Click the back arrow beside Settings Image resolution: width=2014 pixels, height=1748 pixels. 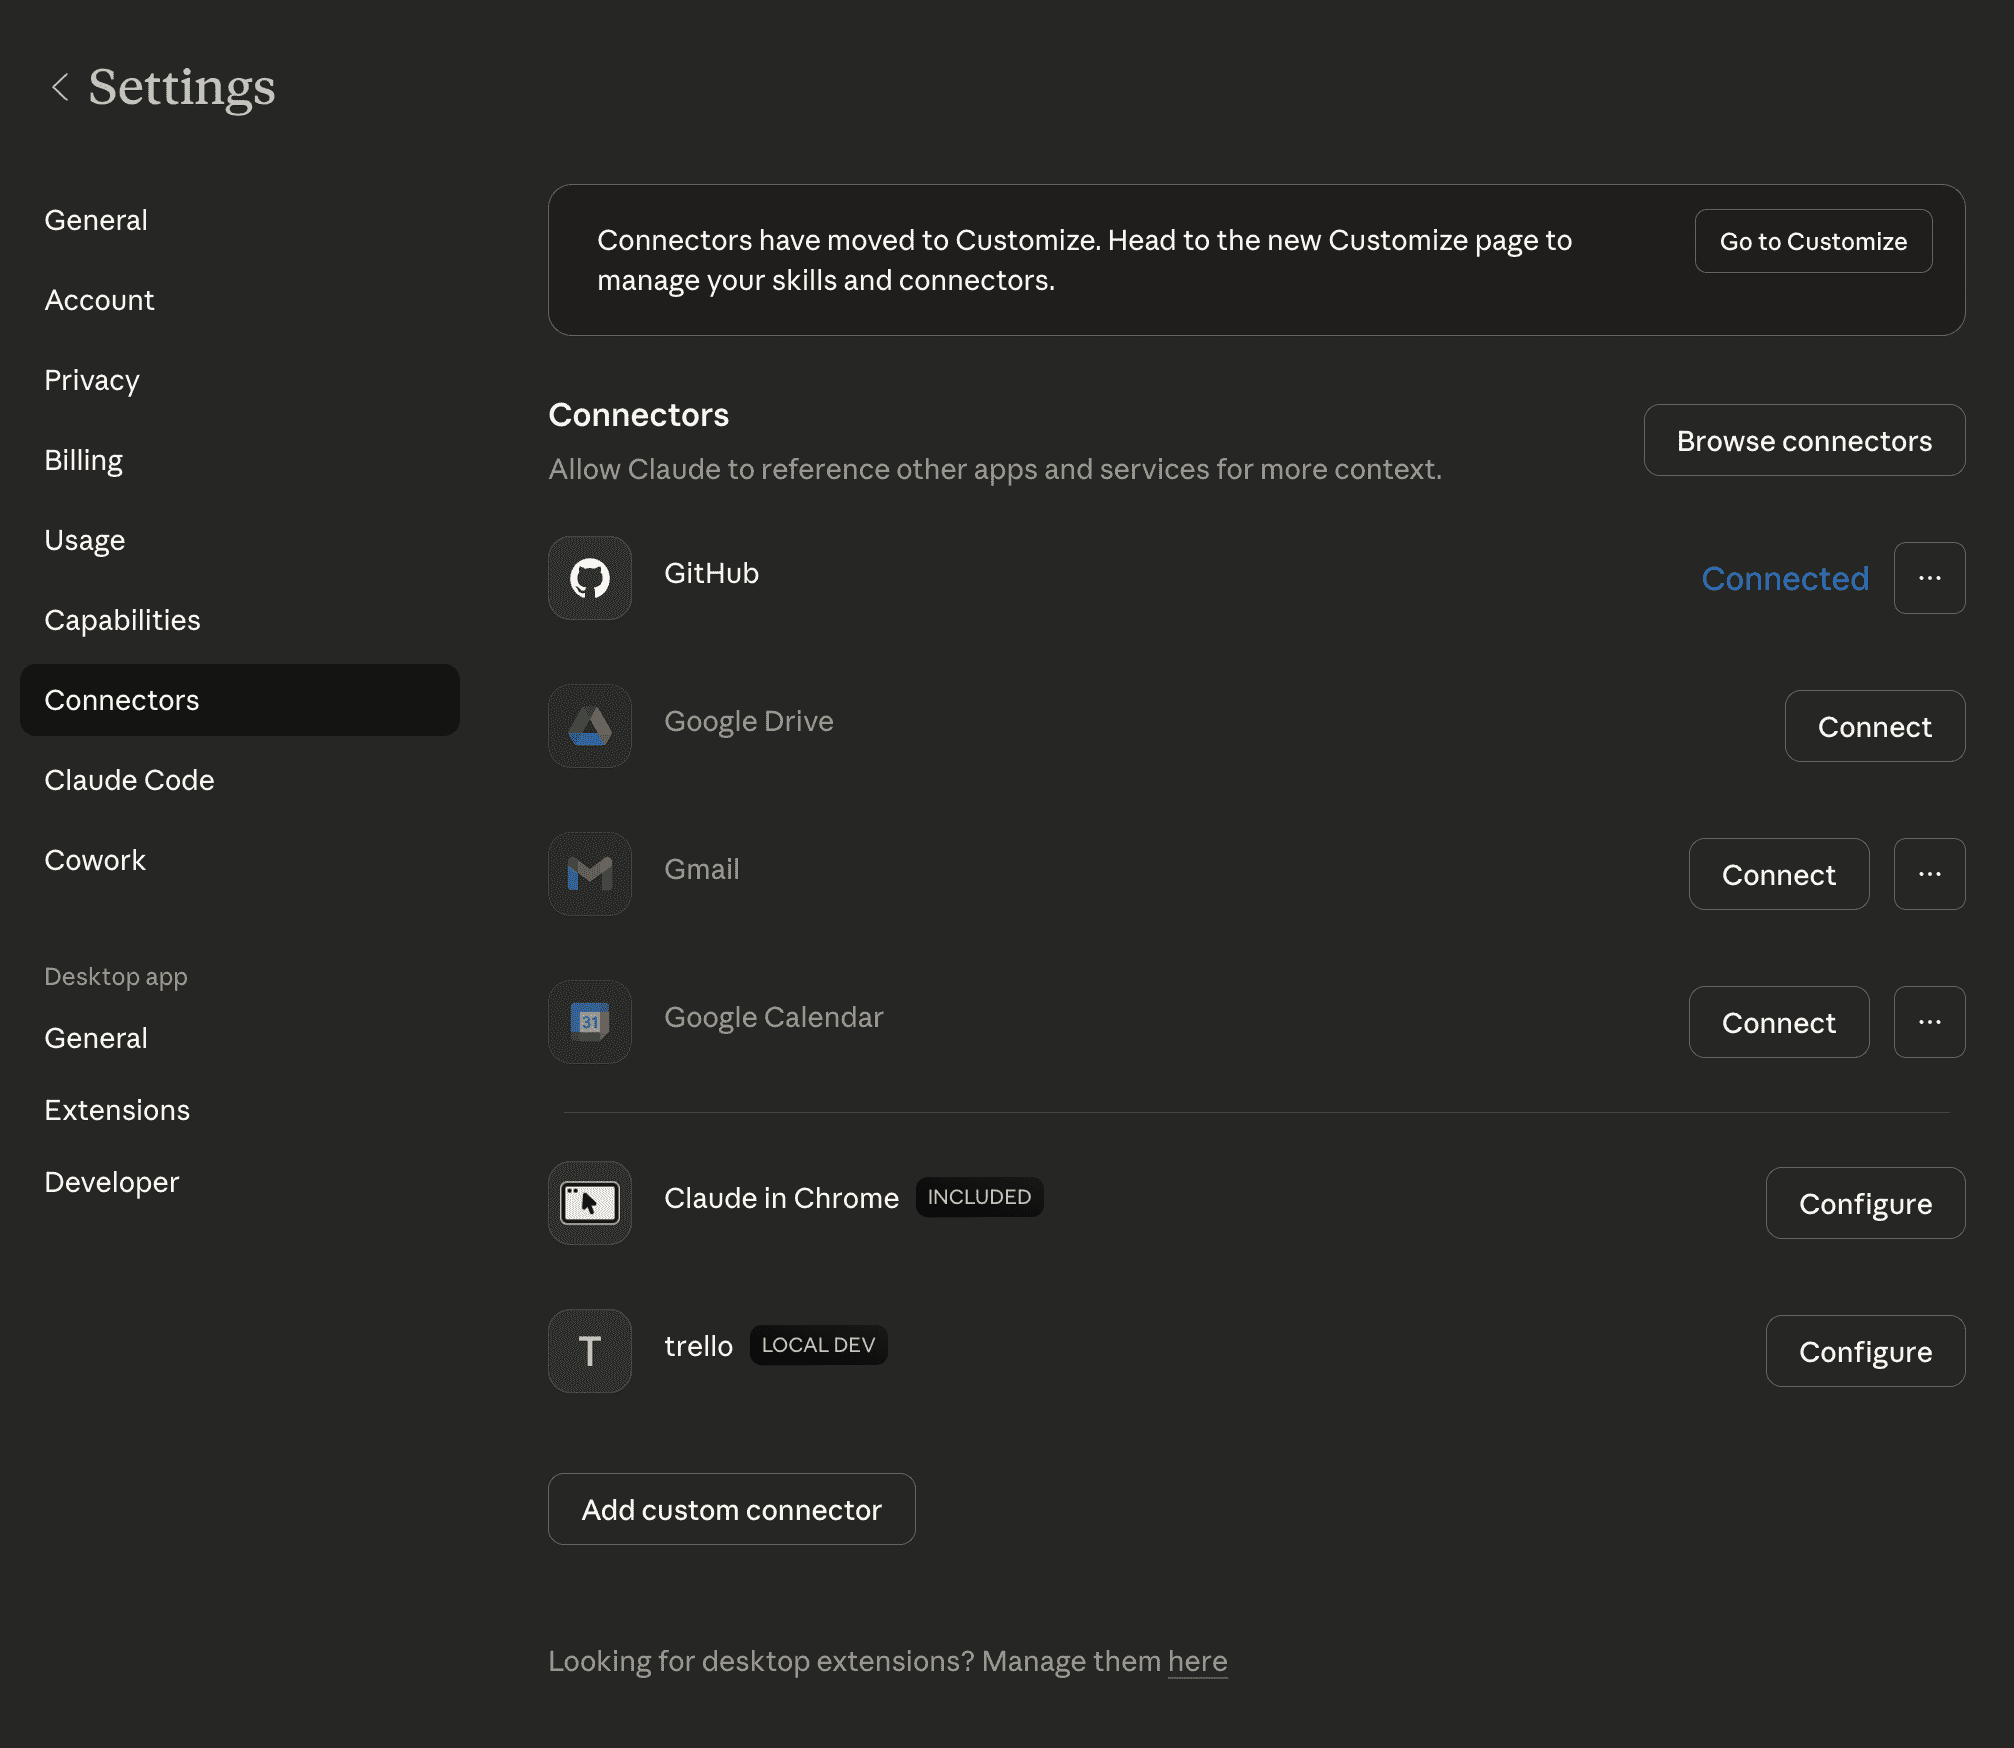pos(60,87)
